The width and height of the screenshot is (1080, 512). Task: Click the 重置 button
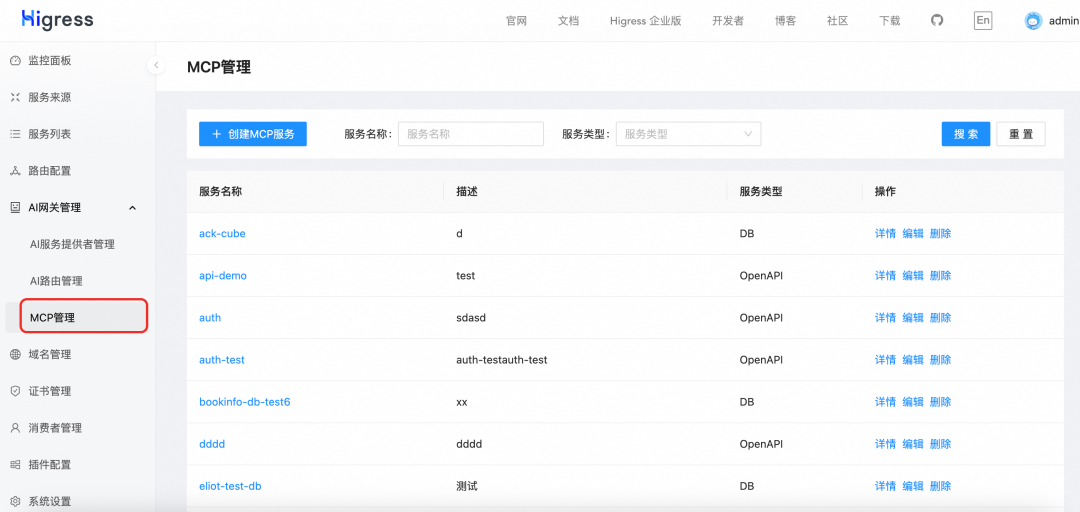[1020, 134]
